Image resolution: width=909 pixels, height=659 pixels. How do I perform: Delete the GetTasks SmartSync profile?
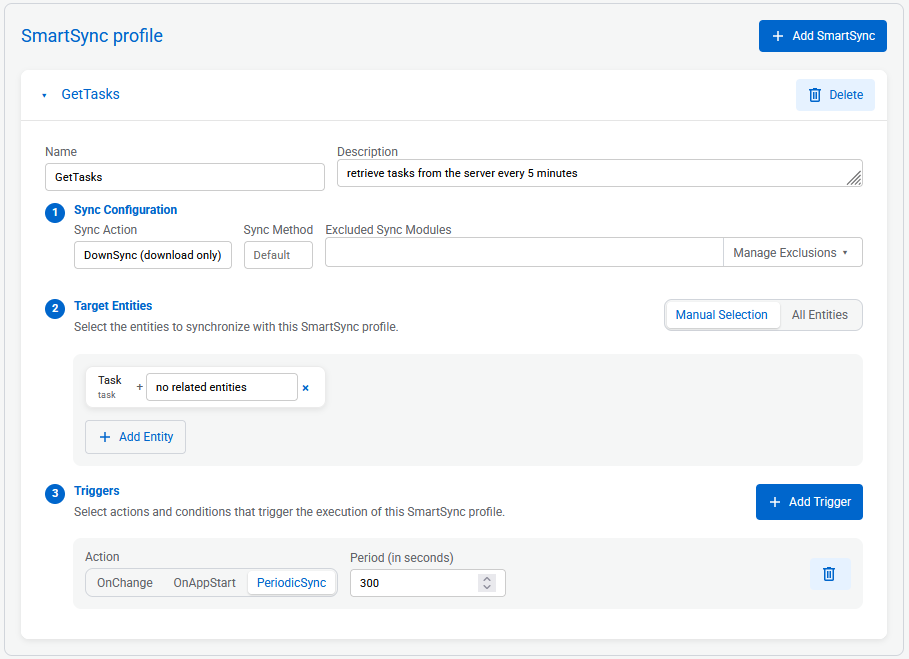click(835, 95)
